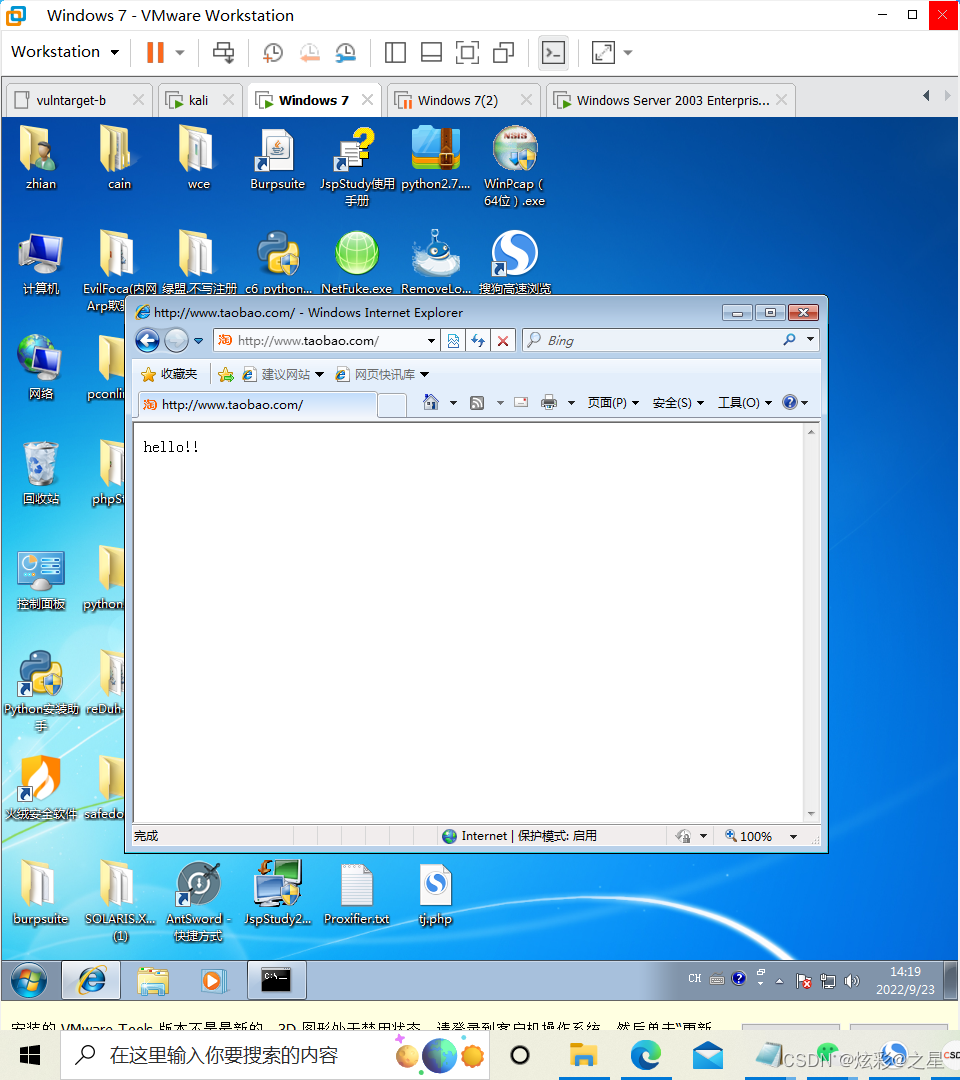Show the VMware sidebar library view icon
The width and height of the screenshot is (960, 1080).
click(395, 52)
